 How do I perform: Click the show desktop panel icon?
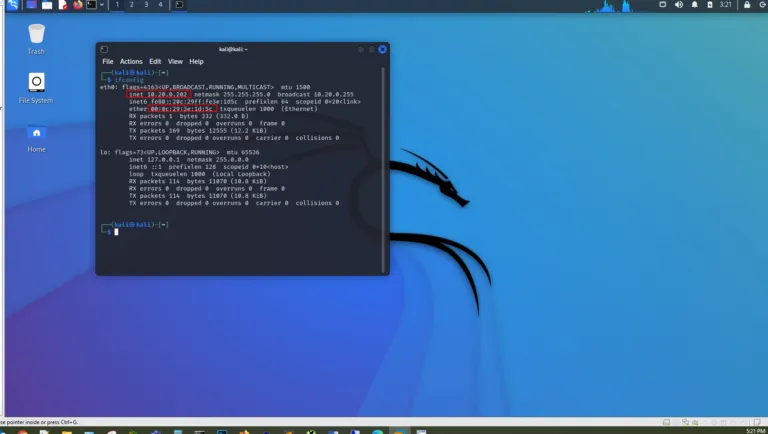point(31,5)
